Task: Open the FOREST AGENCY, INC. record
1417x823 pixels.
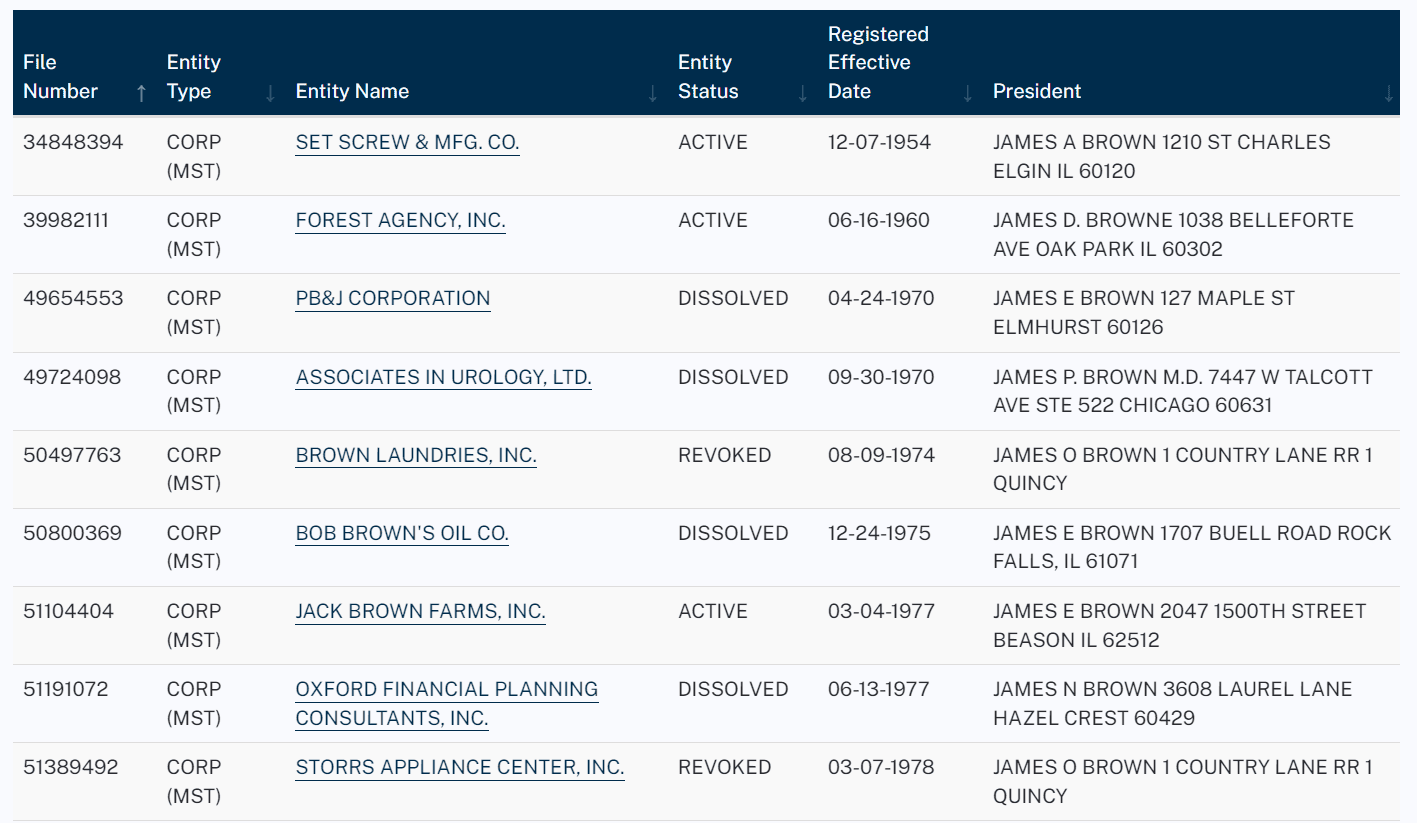Action: coord(400,220)
